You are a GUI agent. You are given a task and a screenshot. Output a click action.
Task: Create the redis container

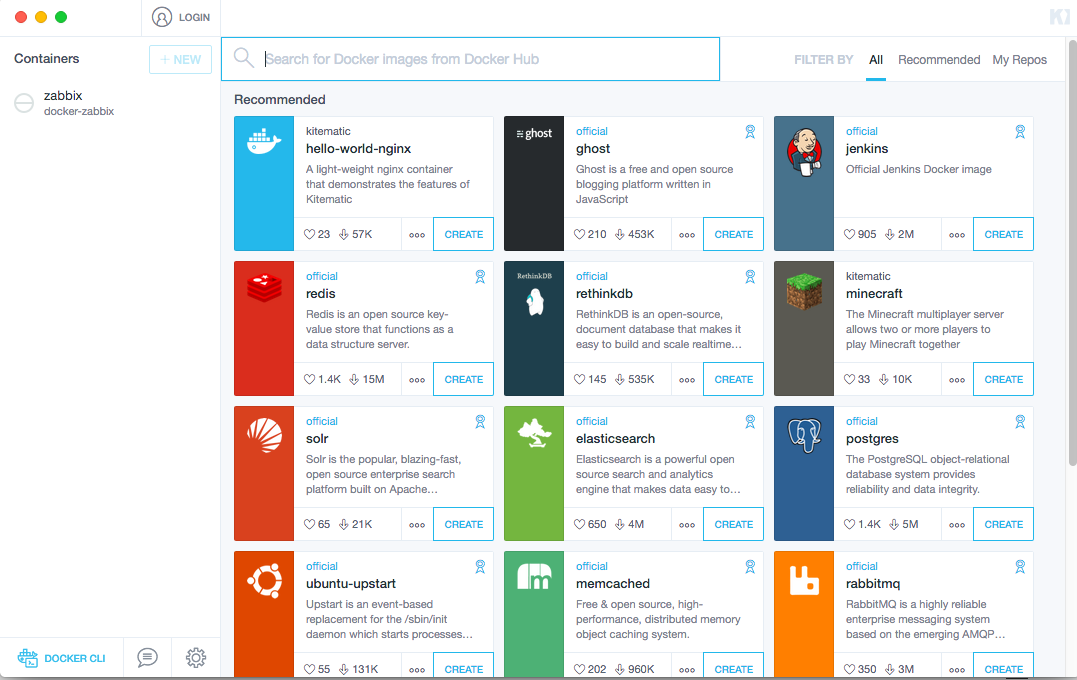tap(464, 379)
